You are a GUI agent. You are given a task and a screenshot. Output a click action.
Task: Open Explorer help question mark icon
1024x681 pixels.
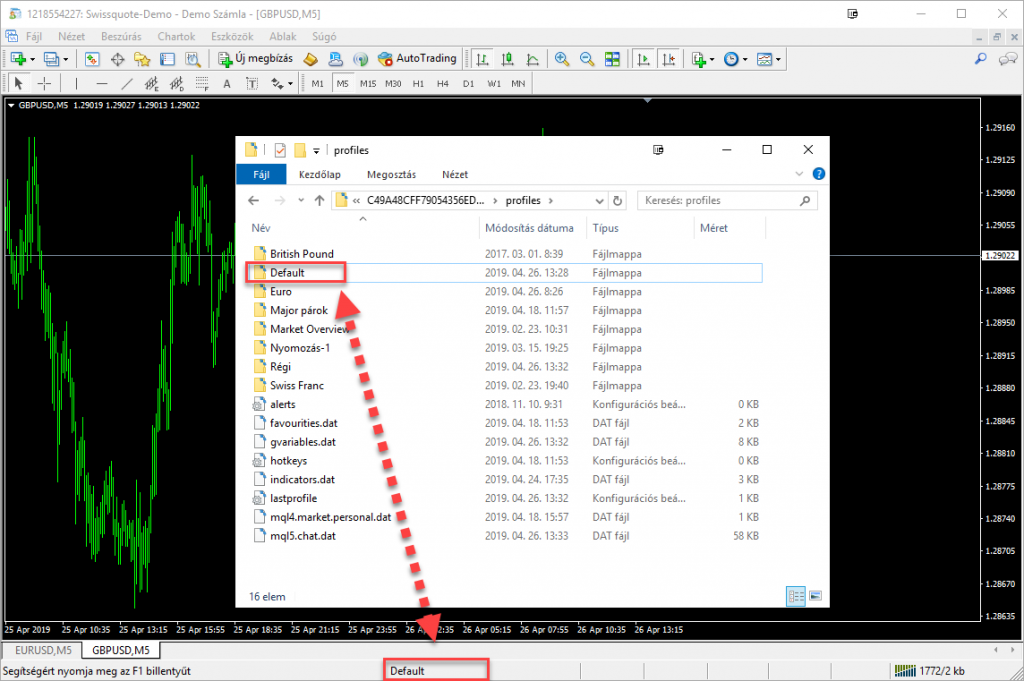[x=818, y=174]
